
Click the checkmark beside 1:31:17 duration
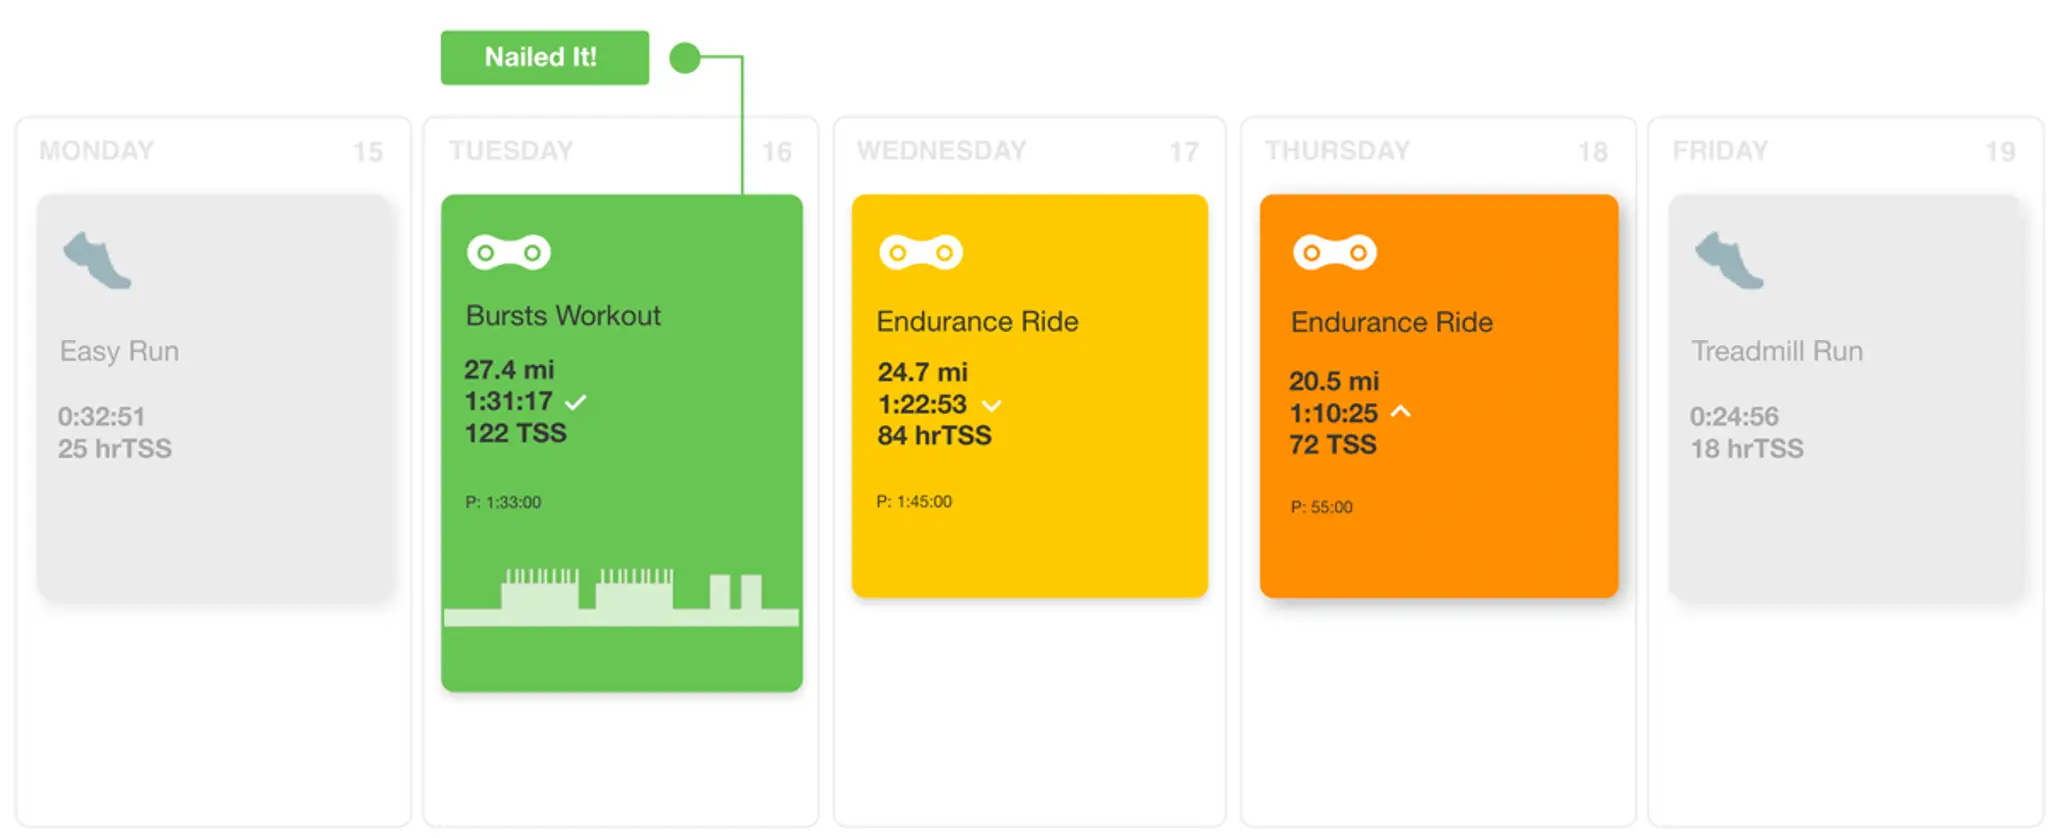[576, 403]
